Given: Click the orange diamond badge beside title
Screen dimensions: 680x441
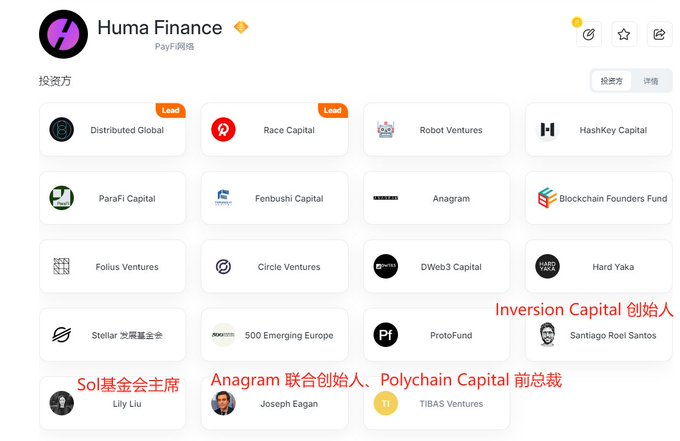Looking at the screenshot, I should 241,27.
